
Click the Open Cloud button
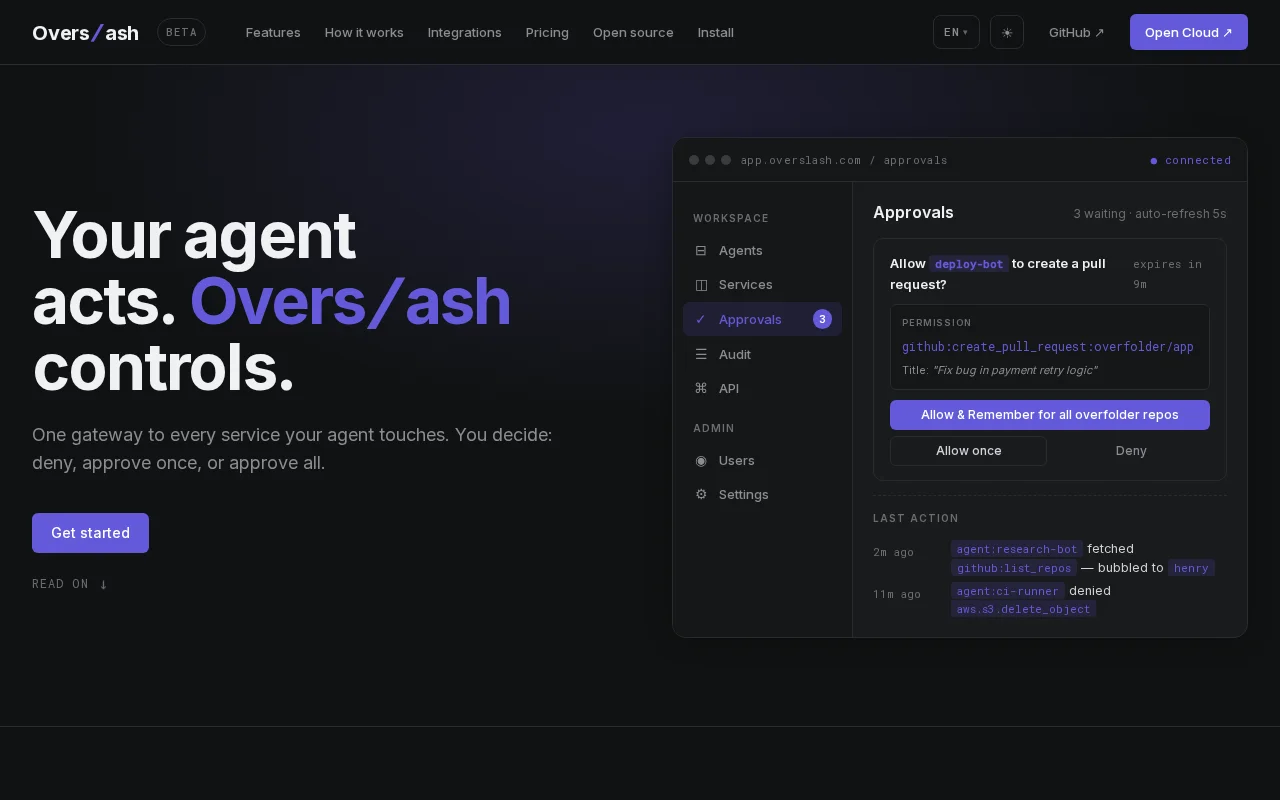1189,32
